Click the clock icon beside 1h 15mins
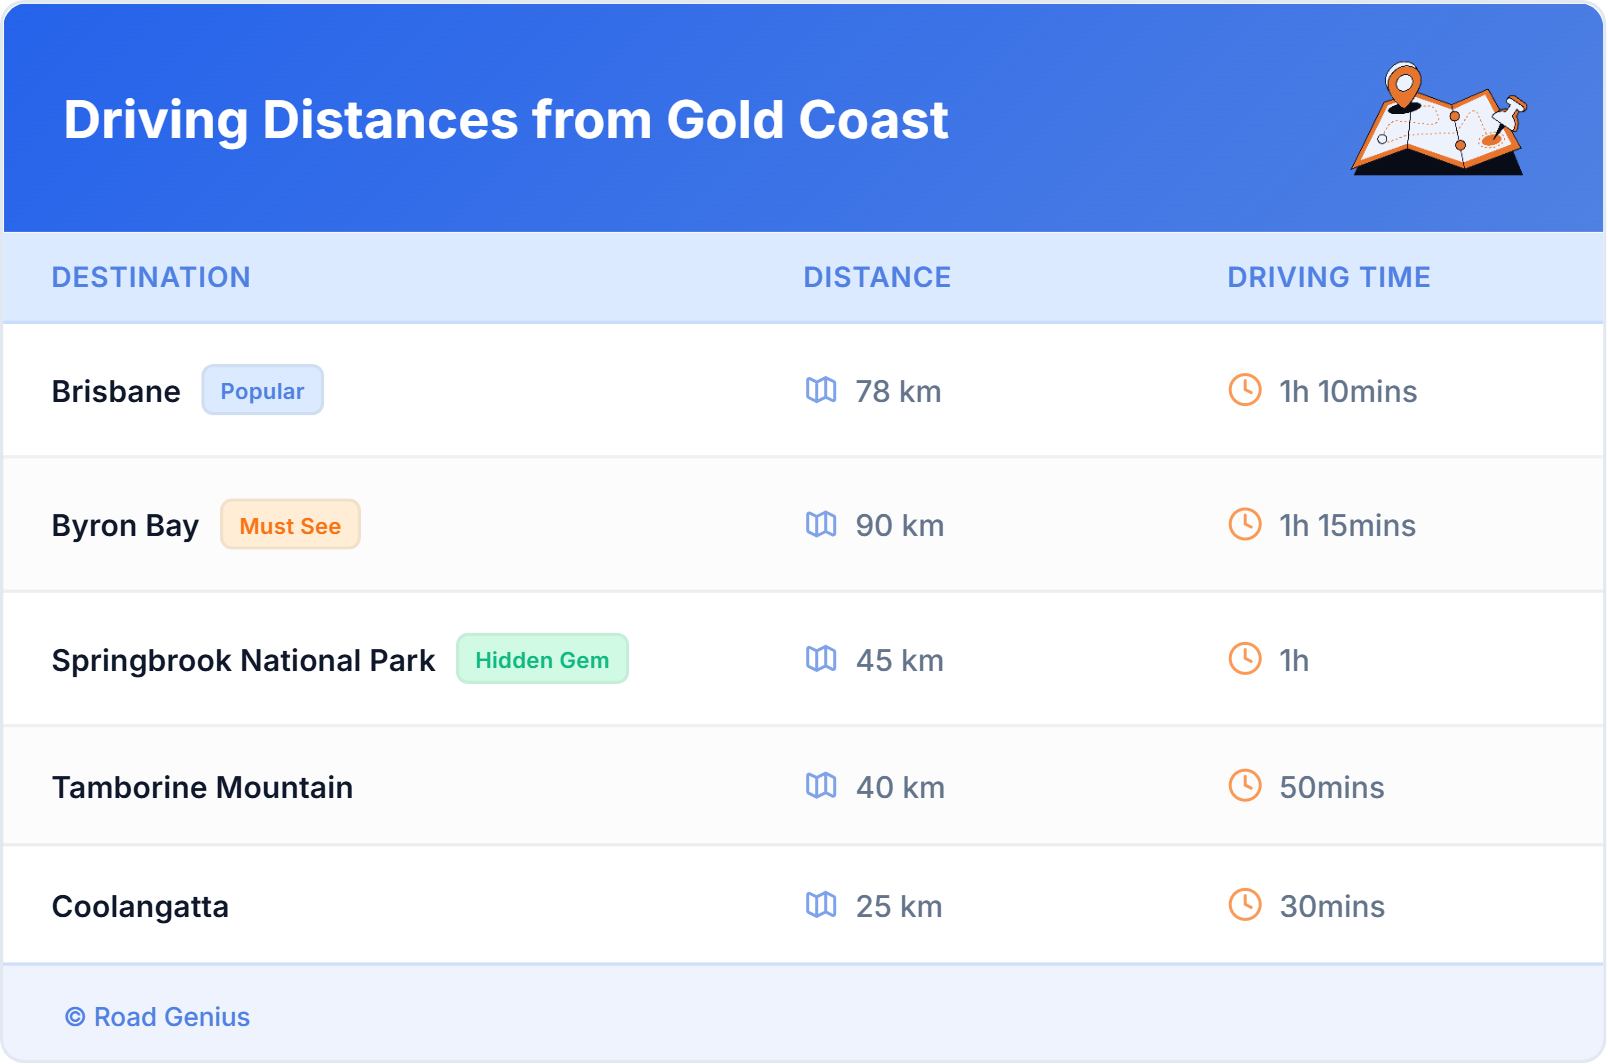The image size is (1608, 1064). tap(1245, 524)
